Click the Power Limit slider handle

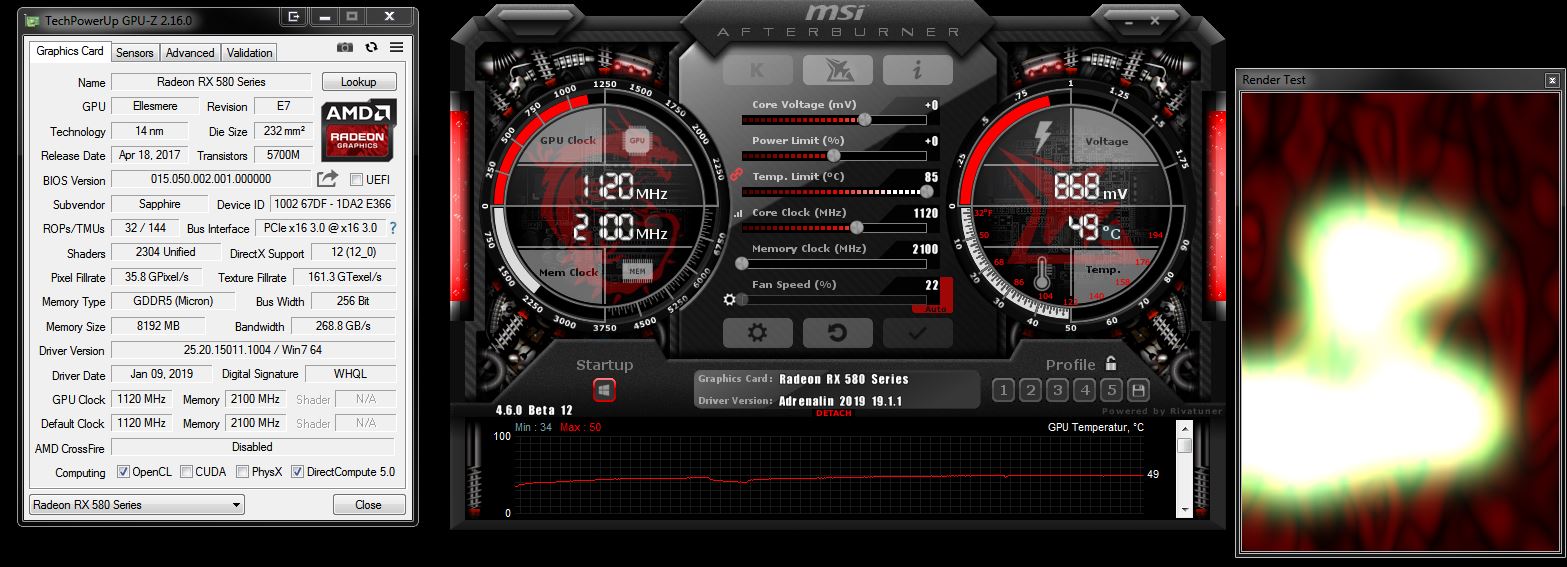pyautogui.click(x=833, y=155)
